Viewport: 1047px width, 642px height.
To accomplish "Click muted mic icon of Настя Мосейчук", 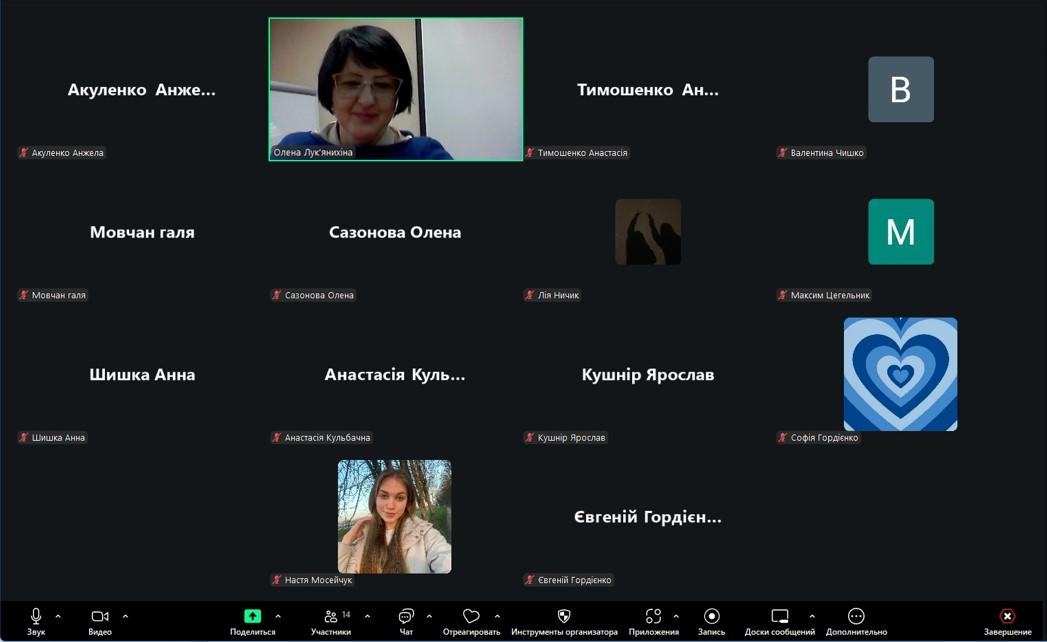I will 277,580.
